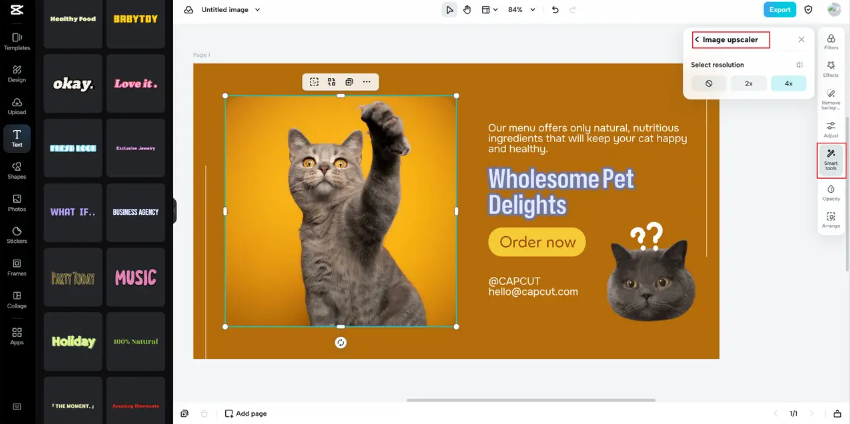The width and height of the screenshot is (850, 424).
Task: Choose the Exclusive Jewelry text preset
Action: [136, 148]
